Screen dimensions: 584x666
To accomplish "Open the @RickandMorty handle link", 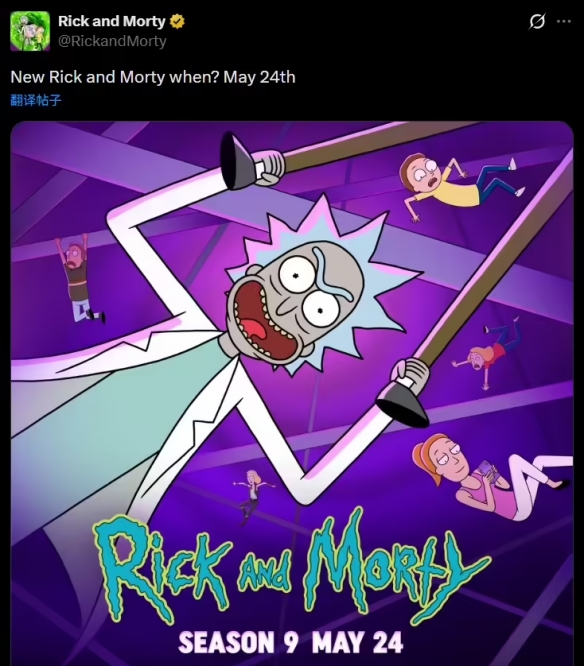I will point(112,41).
